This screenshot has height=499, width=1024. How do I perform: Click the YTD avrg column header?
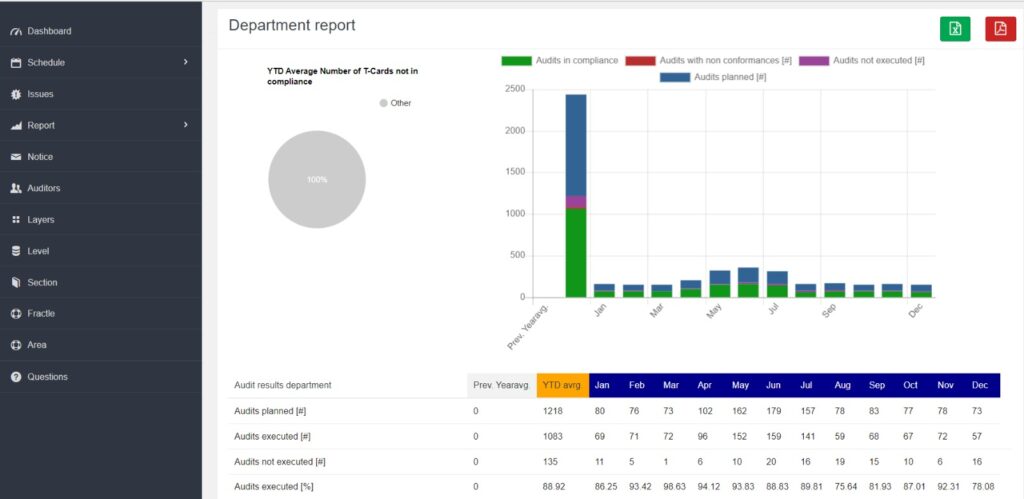[x=562, y=385]
